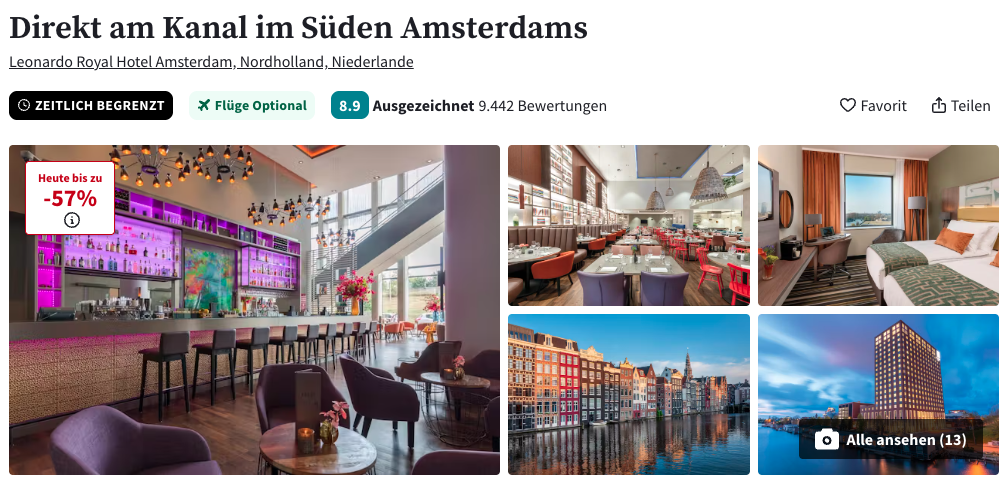The height and width of the screenshot is (483, 1008).
Task: Open the Leonardo Royal Hotel Amsterdam location link
Action: coord(211,62)
